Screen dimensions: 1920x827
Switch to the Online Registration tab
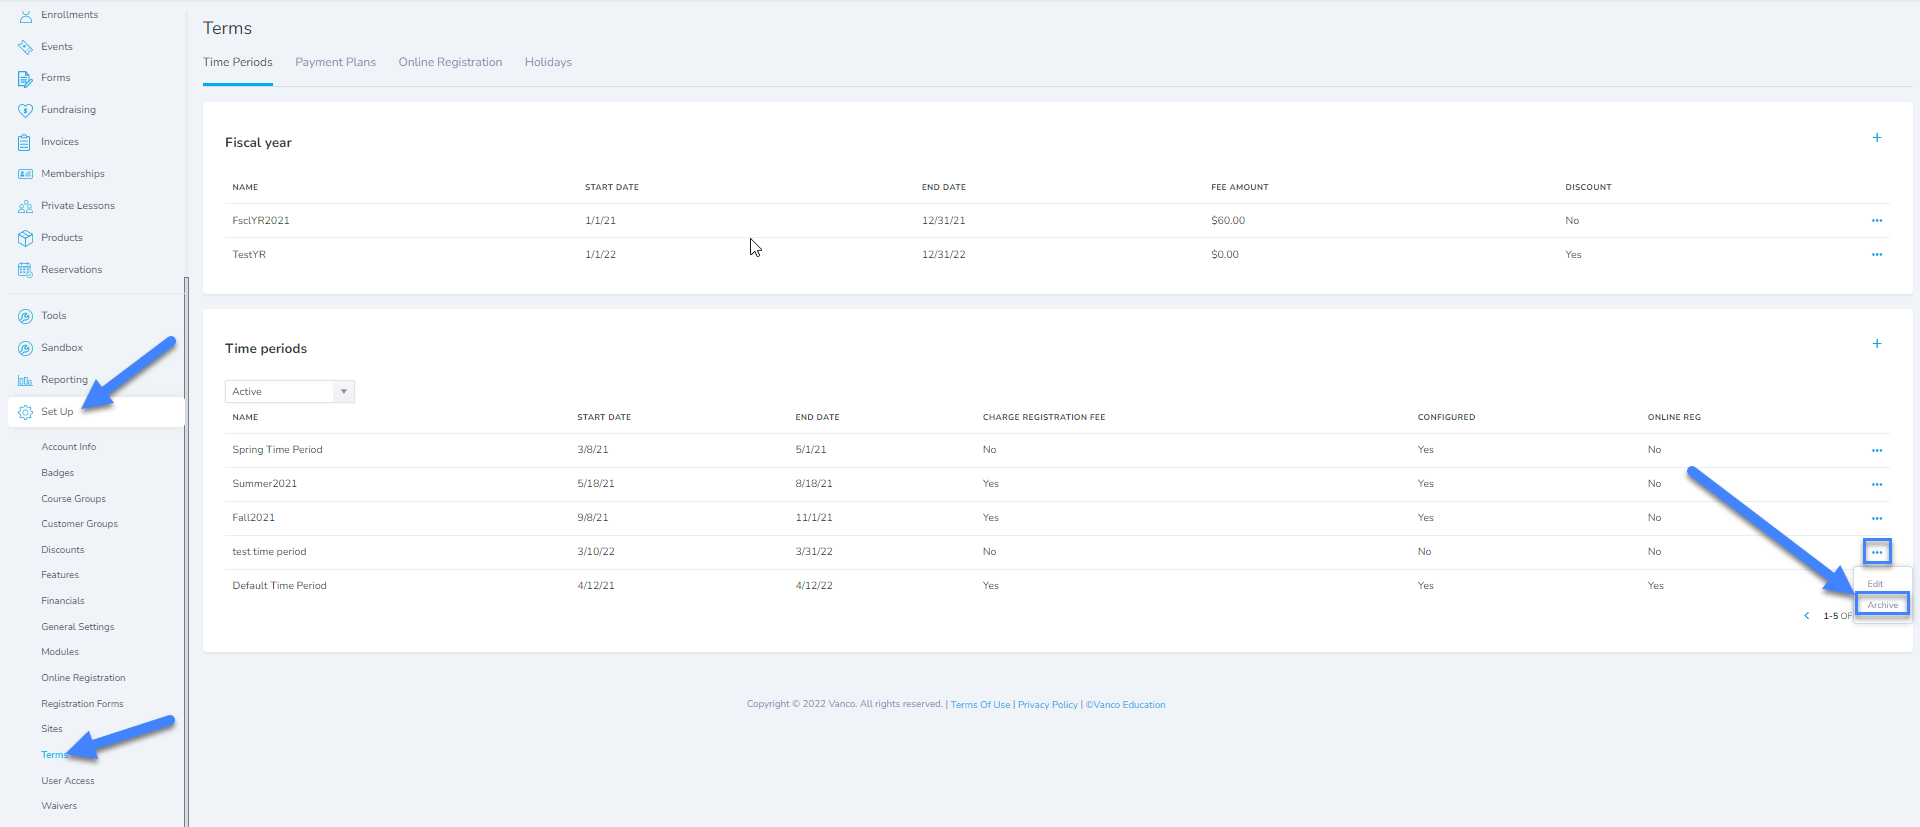pos(450,62)
